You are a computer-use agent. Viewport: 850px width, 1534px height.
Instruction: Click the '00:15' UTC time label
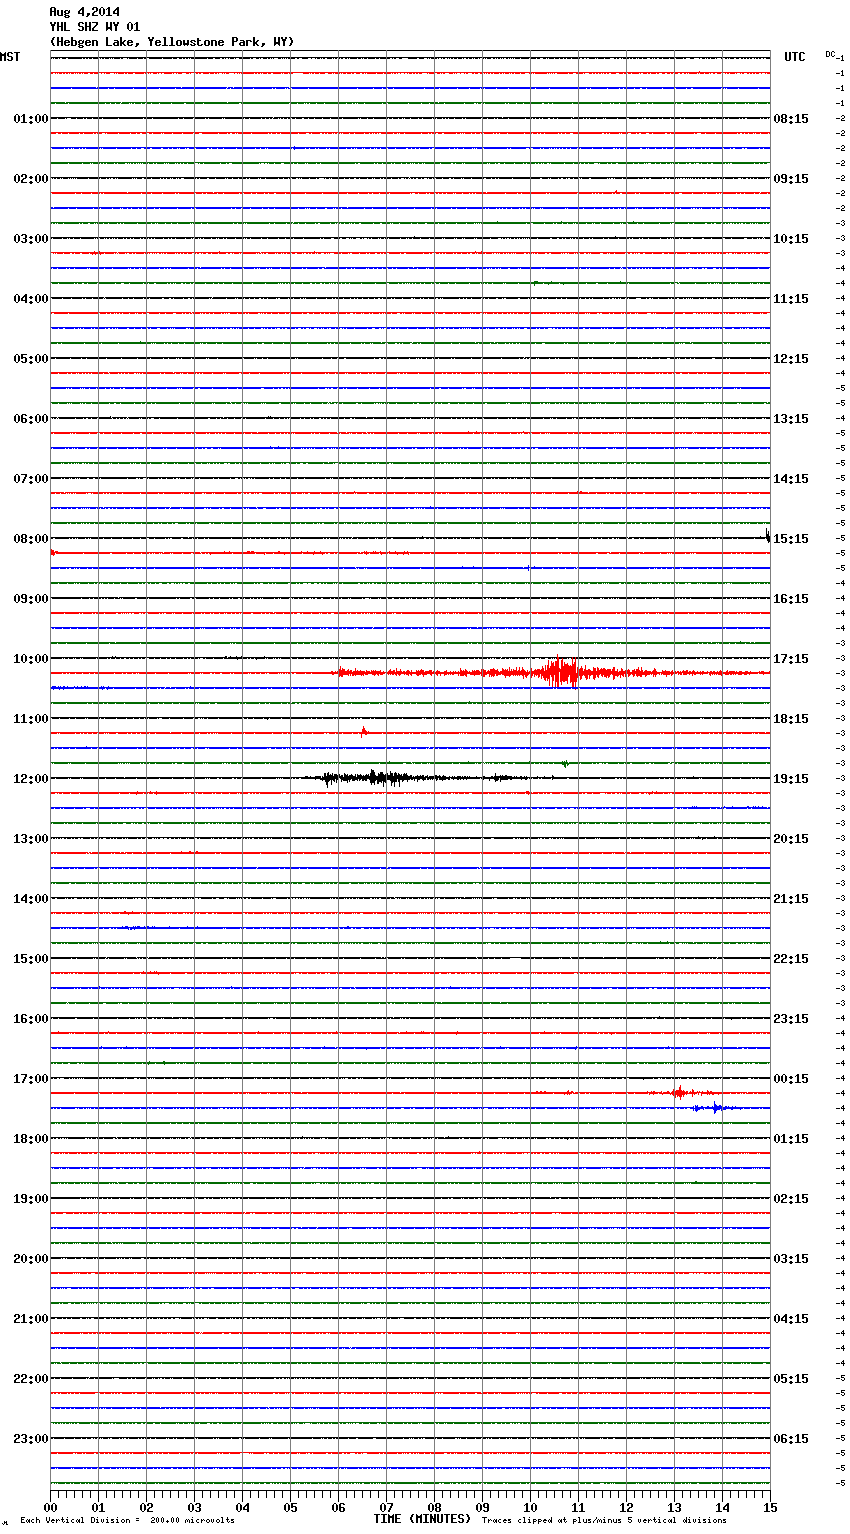pos(791,1079)
